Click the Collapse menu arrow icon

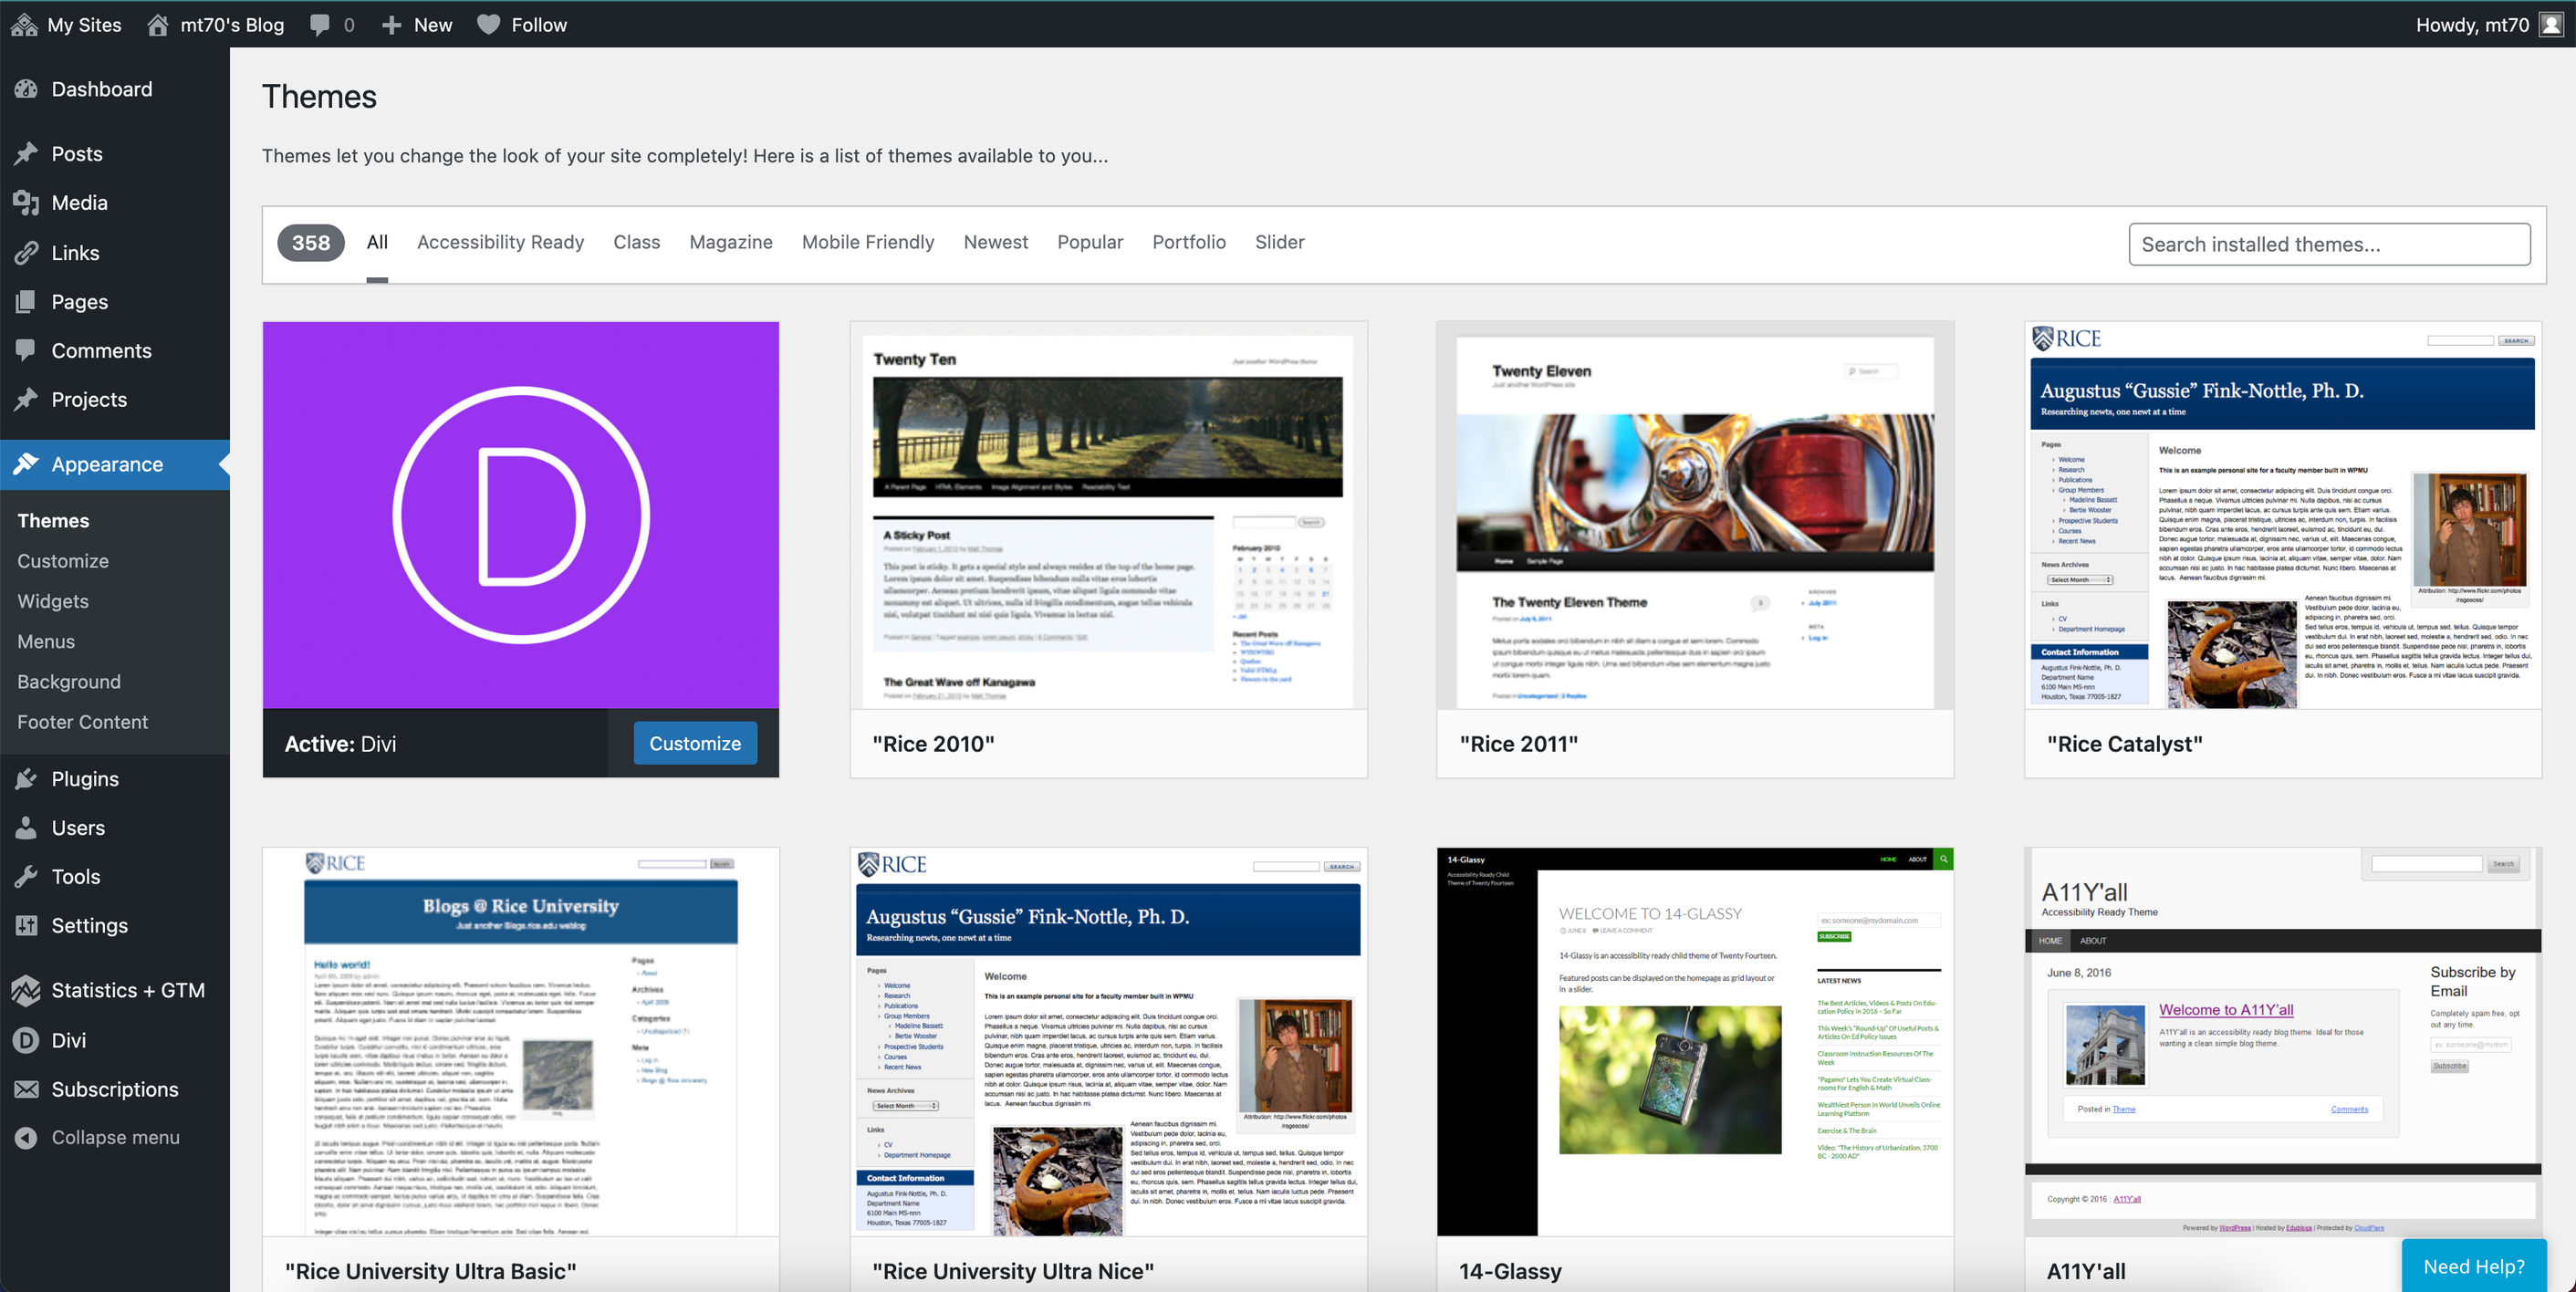(x=26, y=1138)
